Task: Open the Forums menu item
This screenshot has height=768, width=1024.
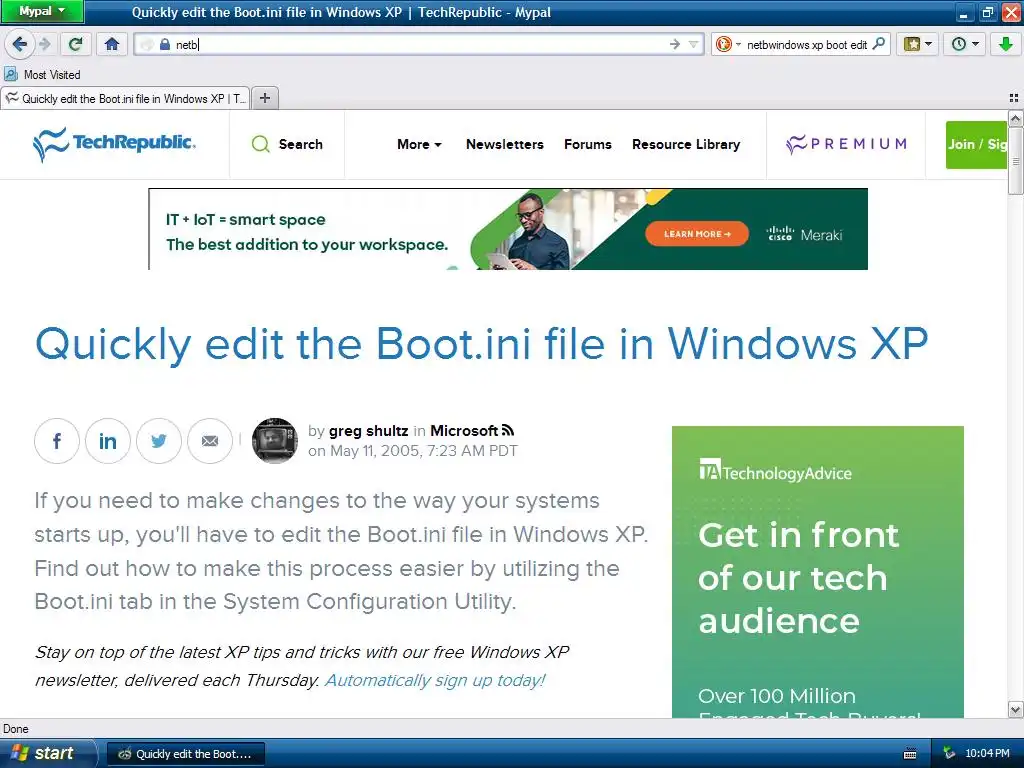Action: coord(588,144)
